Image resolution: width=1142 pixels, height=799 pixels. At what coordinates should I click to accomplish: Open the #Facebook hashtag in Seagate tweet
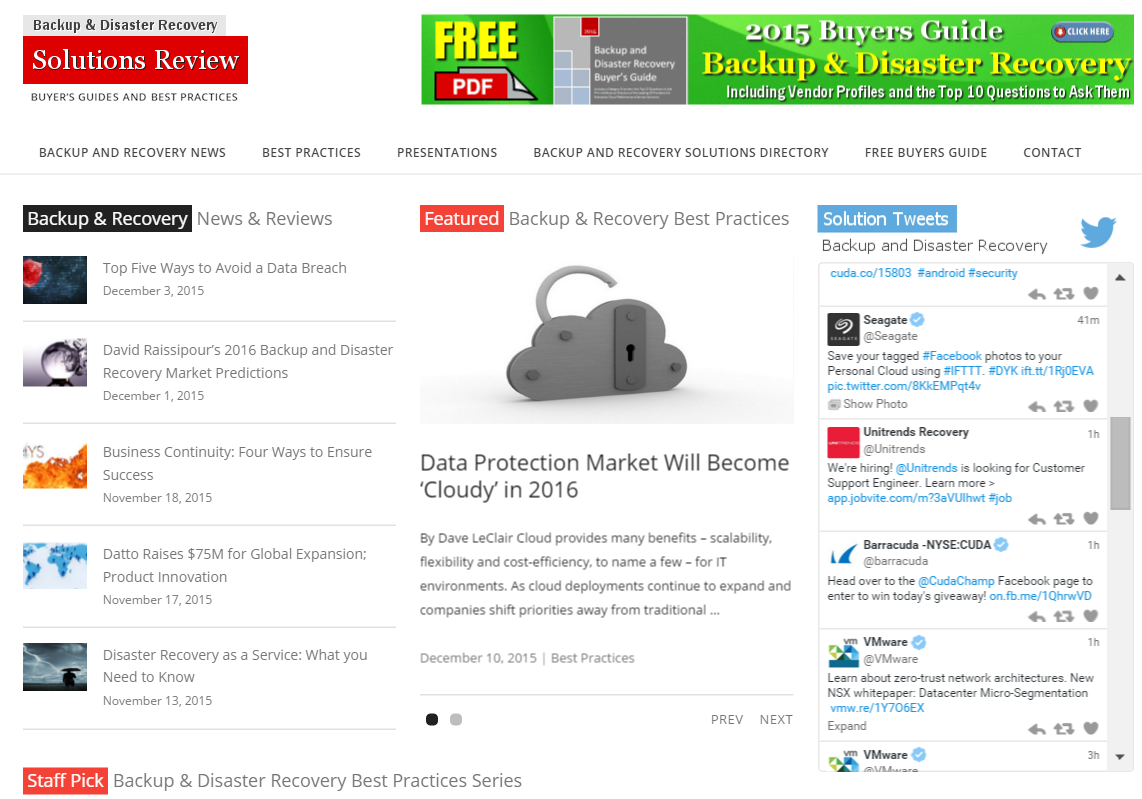tap(951, 356)
